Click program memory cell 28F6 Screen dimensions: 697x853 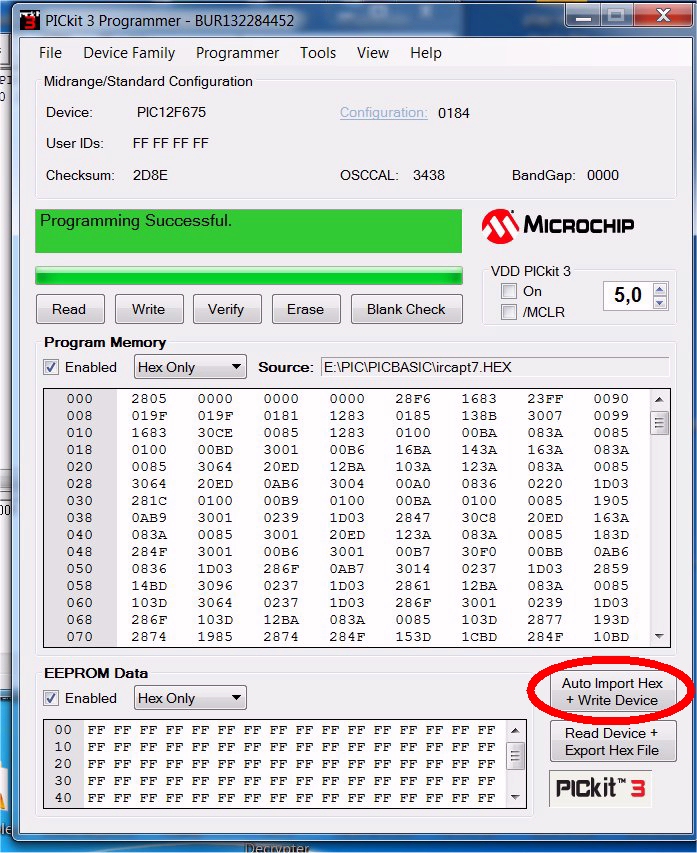[413, 399]
